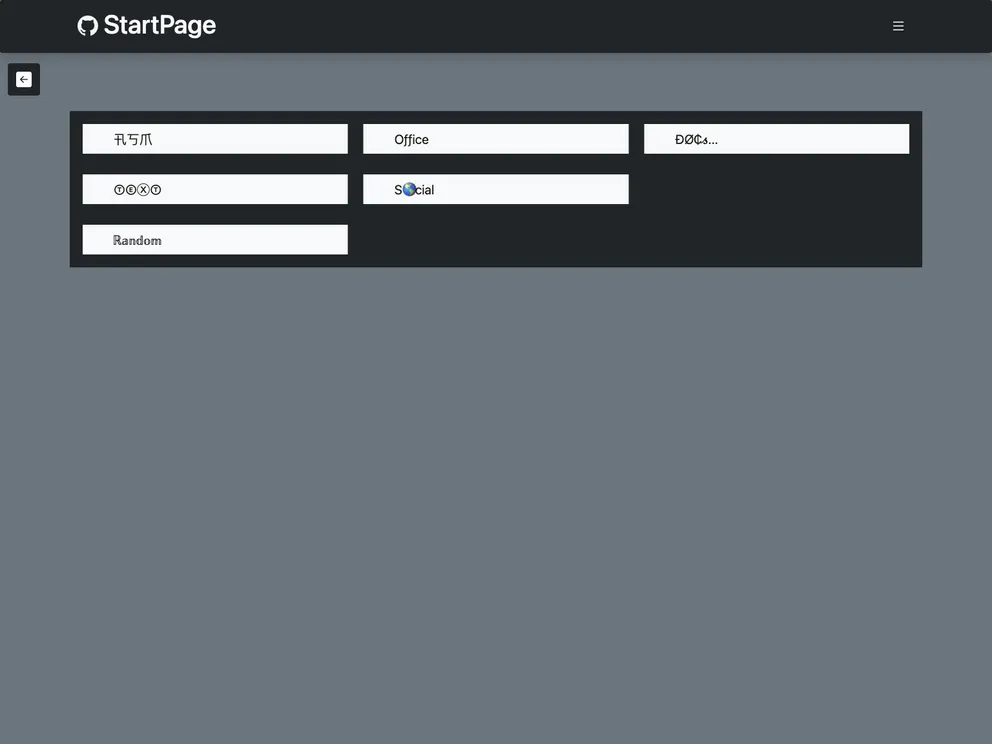Click the globe emoji in Social
The width and height of the screenshot is (992, 744).
pyautogui.click(x=408, y=190)
